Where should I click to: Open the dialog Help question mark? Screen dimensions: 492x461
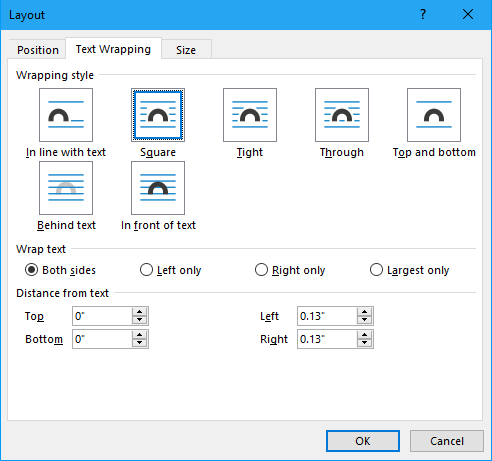tap(423, 14)
